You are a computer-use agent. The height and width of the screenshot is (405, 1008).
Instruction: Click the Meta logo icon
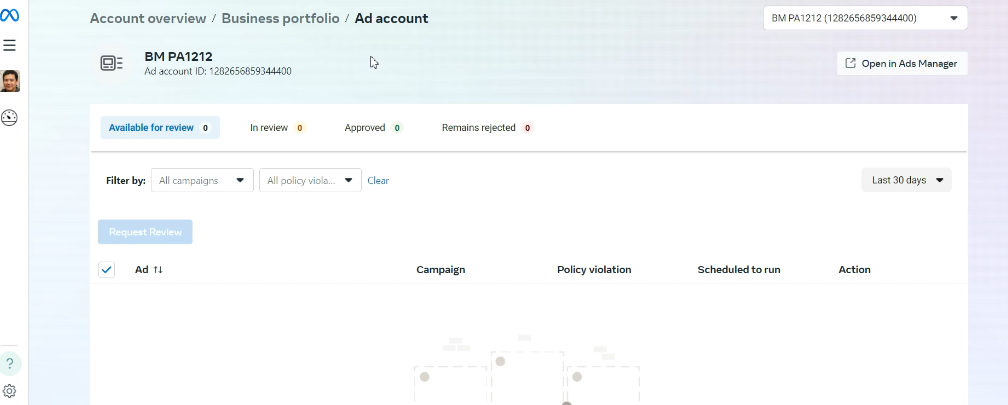(10, 17)
